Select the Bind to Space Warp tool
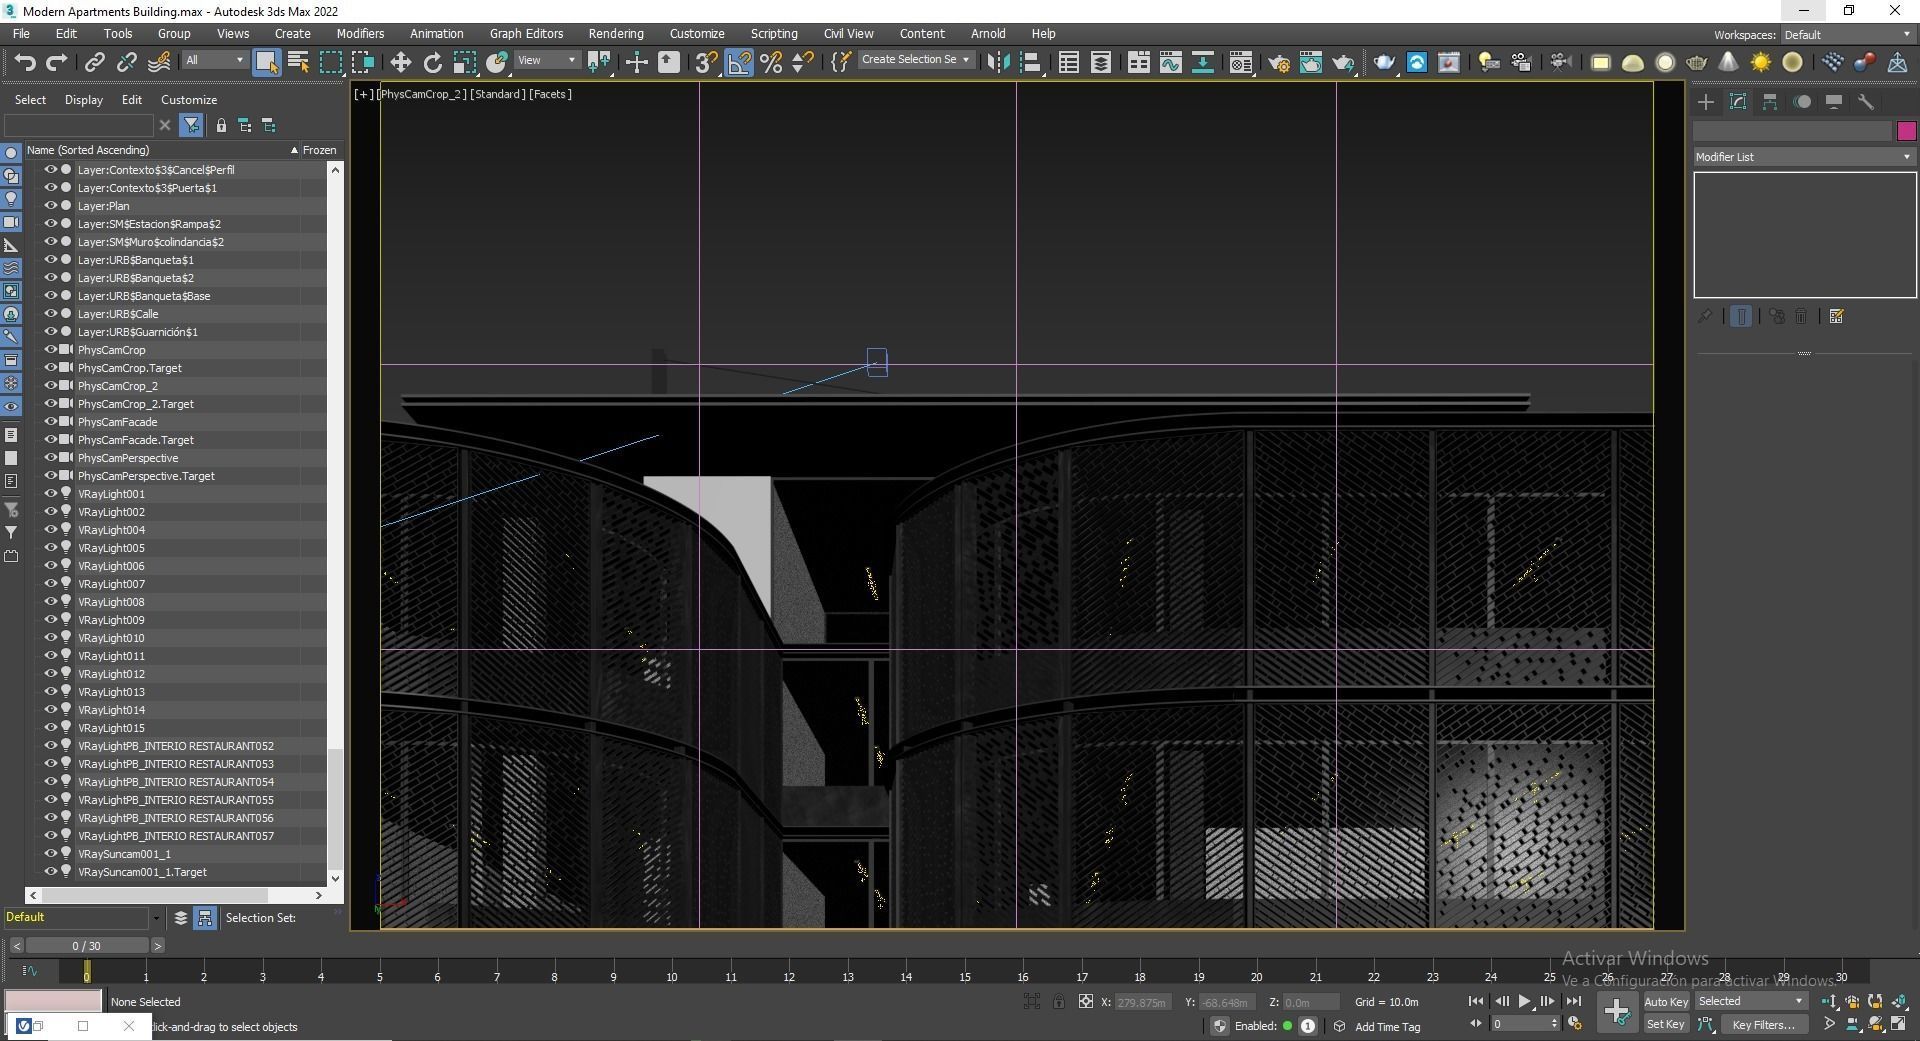 point(159,62)
